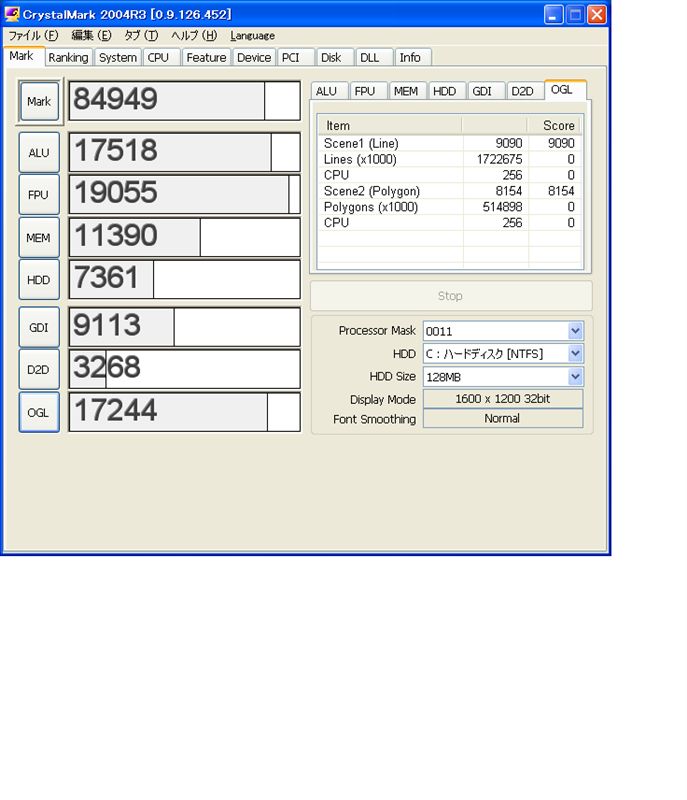Open the タブ (T) menu
This screenshot has height=800, width=687.
click(141, 35)
